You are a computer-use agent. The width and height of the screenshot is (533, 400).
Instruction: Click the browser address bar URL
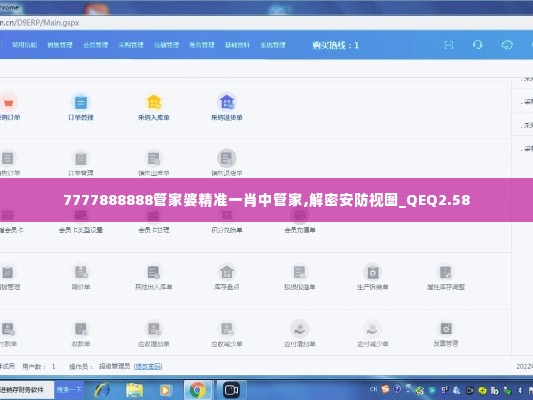pyautogui.click(x=40, y=23)
